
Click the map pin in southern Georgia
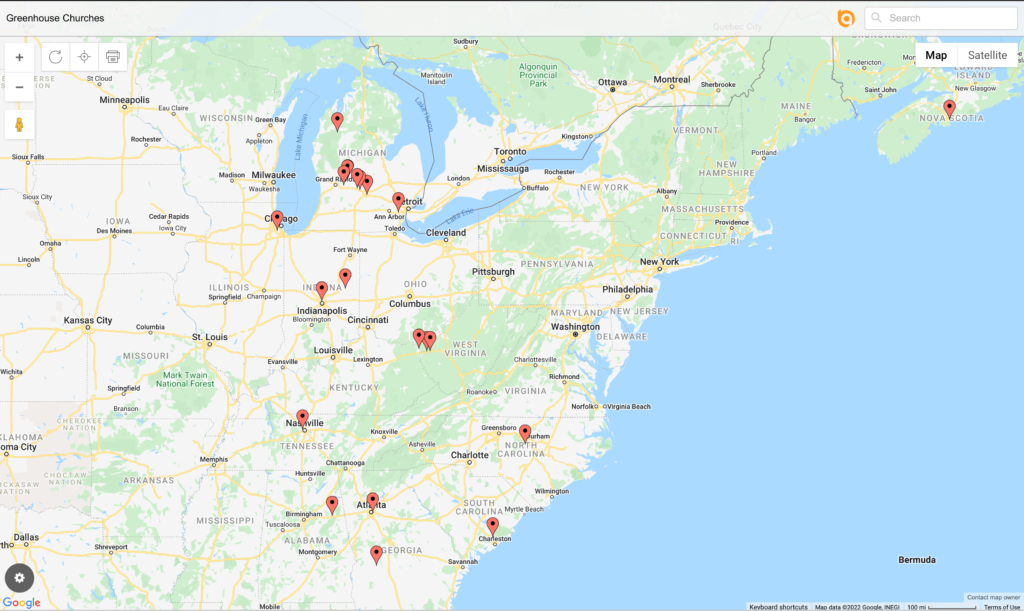point(376,555)
